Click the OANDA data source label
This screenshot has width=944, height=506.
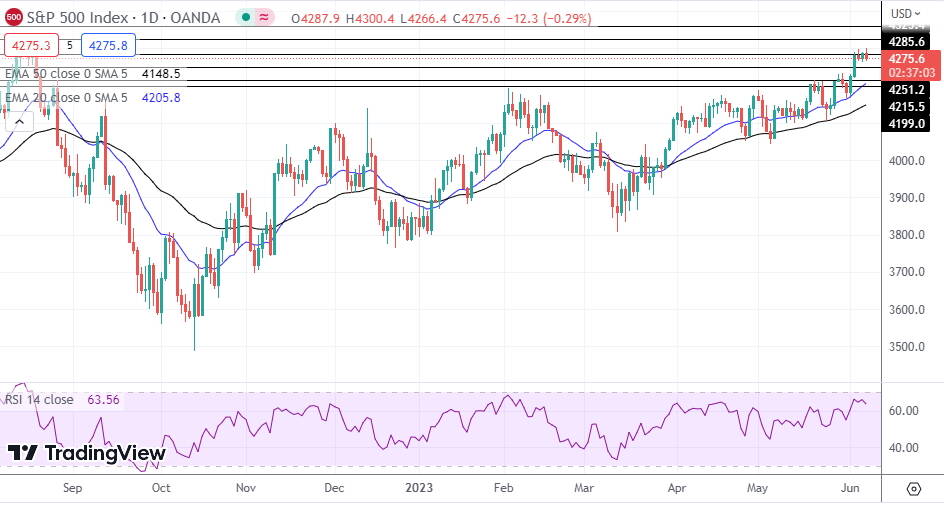tap(195, 17)
